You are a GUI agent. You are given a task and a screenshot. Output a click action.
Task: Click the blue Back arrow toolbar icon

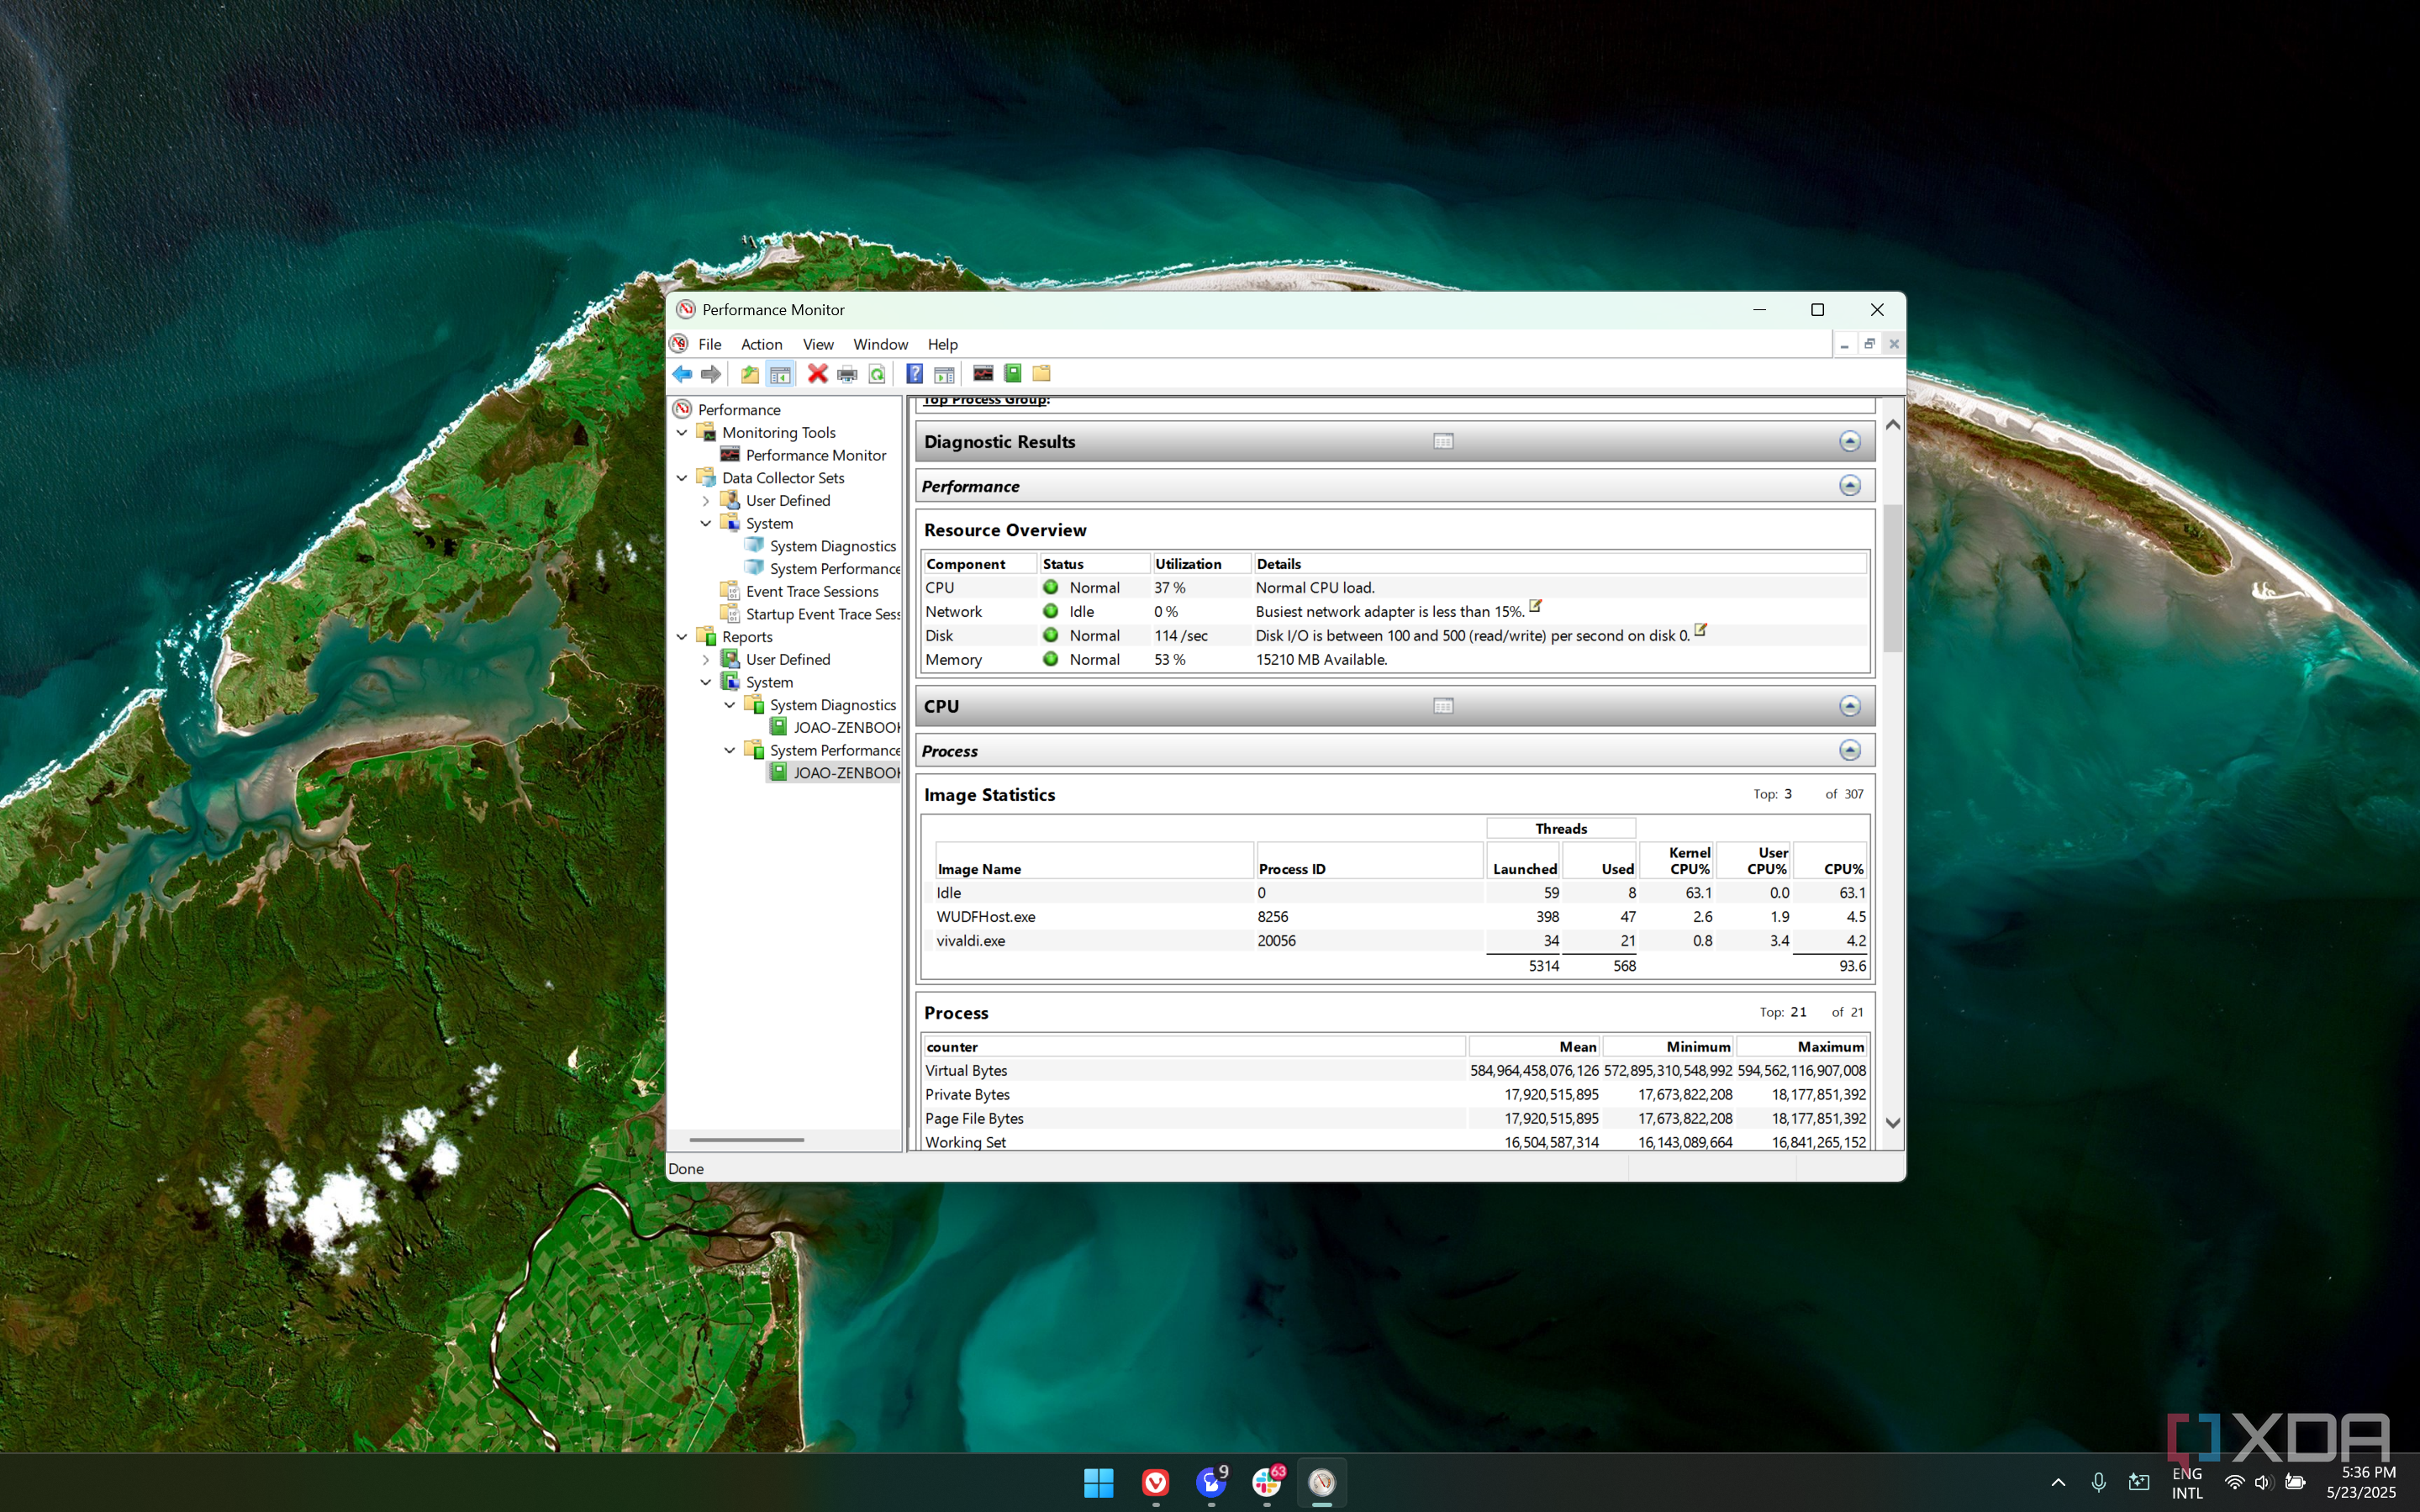(x=682, y=374)
